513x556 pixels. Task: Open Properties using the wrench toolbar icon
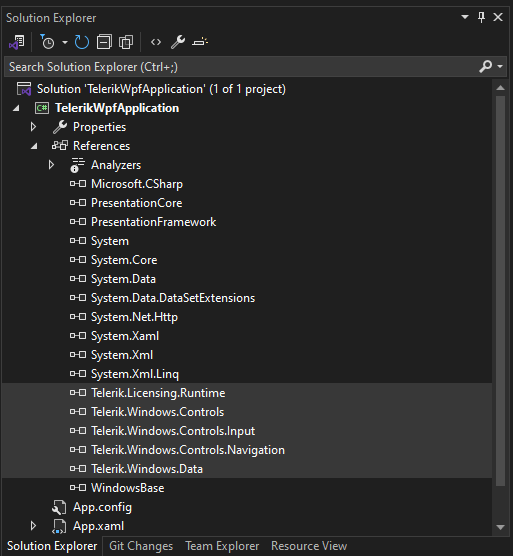tap(178, 42)
